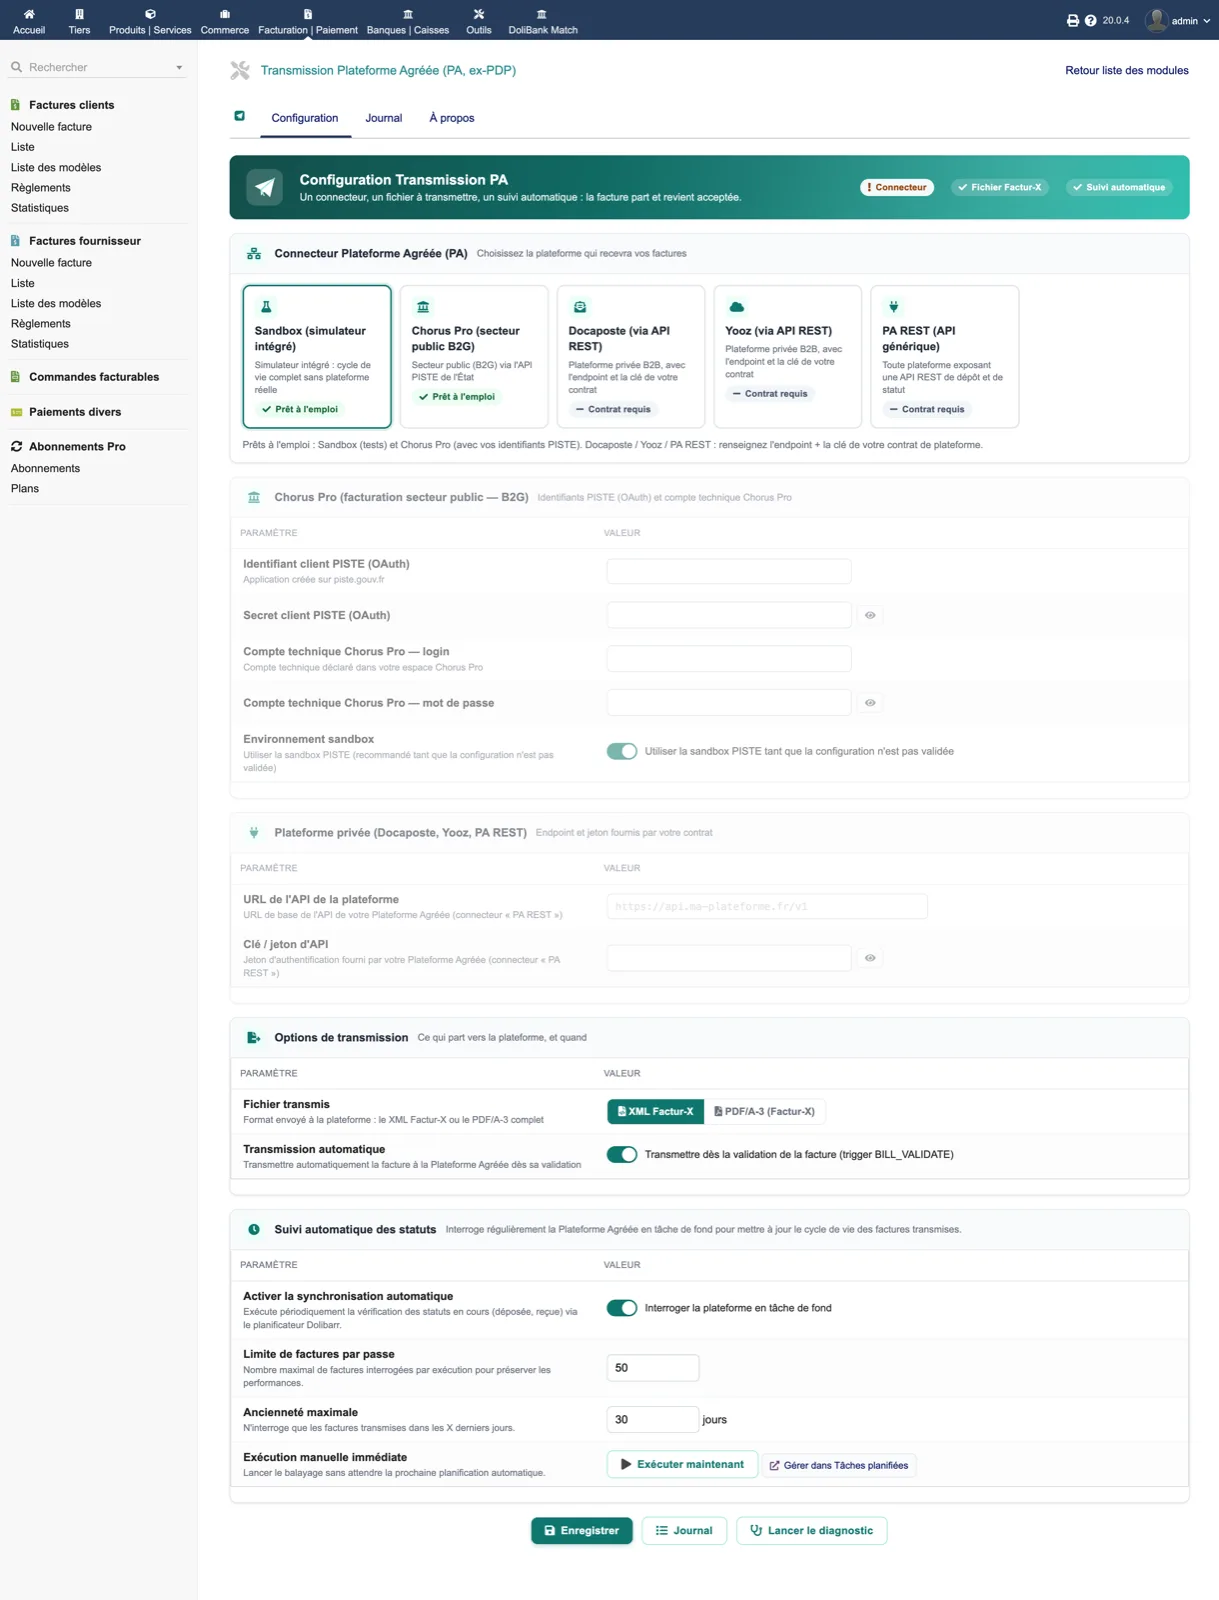This screenshot has width=1219, height=1600.
Task: Click Lancer le diagnostic button
Action: coord(812,1531)
